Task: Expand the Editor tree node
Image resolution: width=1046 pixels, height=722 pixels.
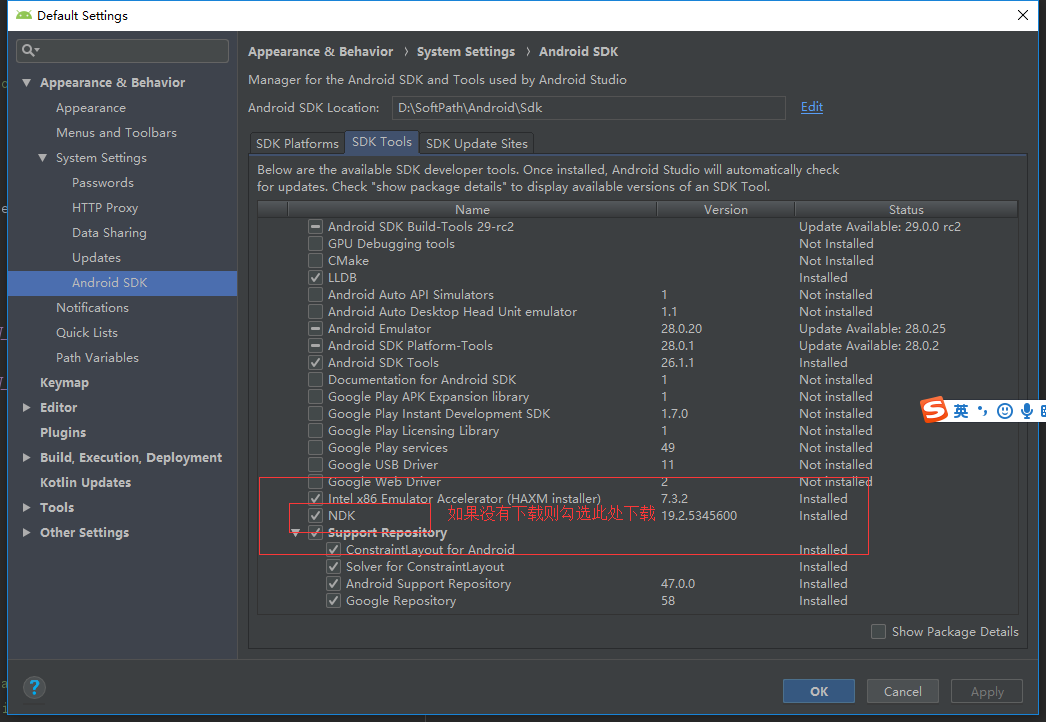Action: tap(27, 408)
